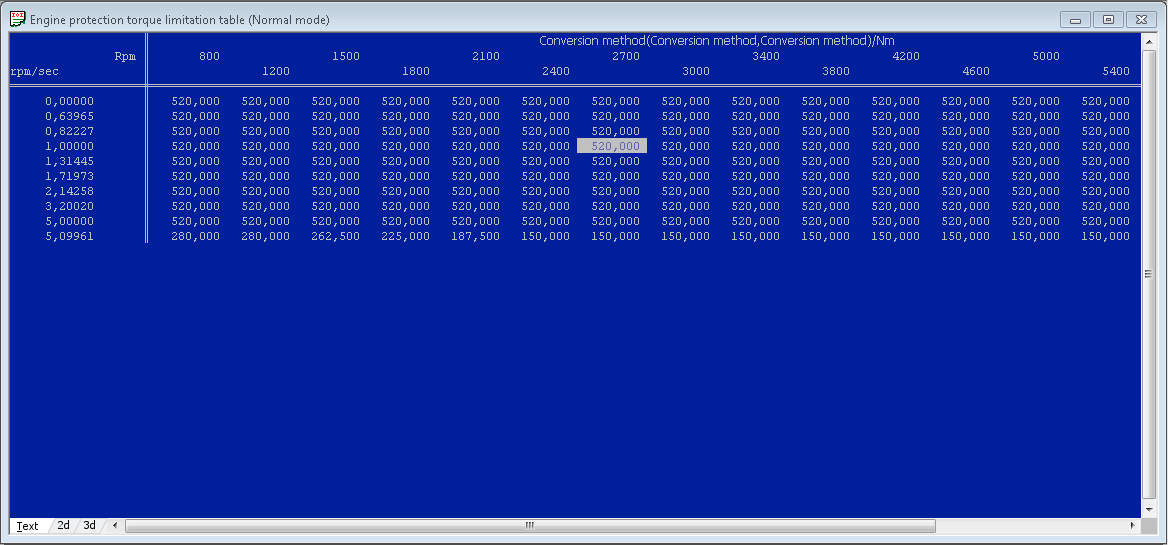The width and height of the screenshot is (1168, 545).
Task: Click the vertical scrollbar thumb
Action: click(1148, 275)
